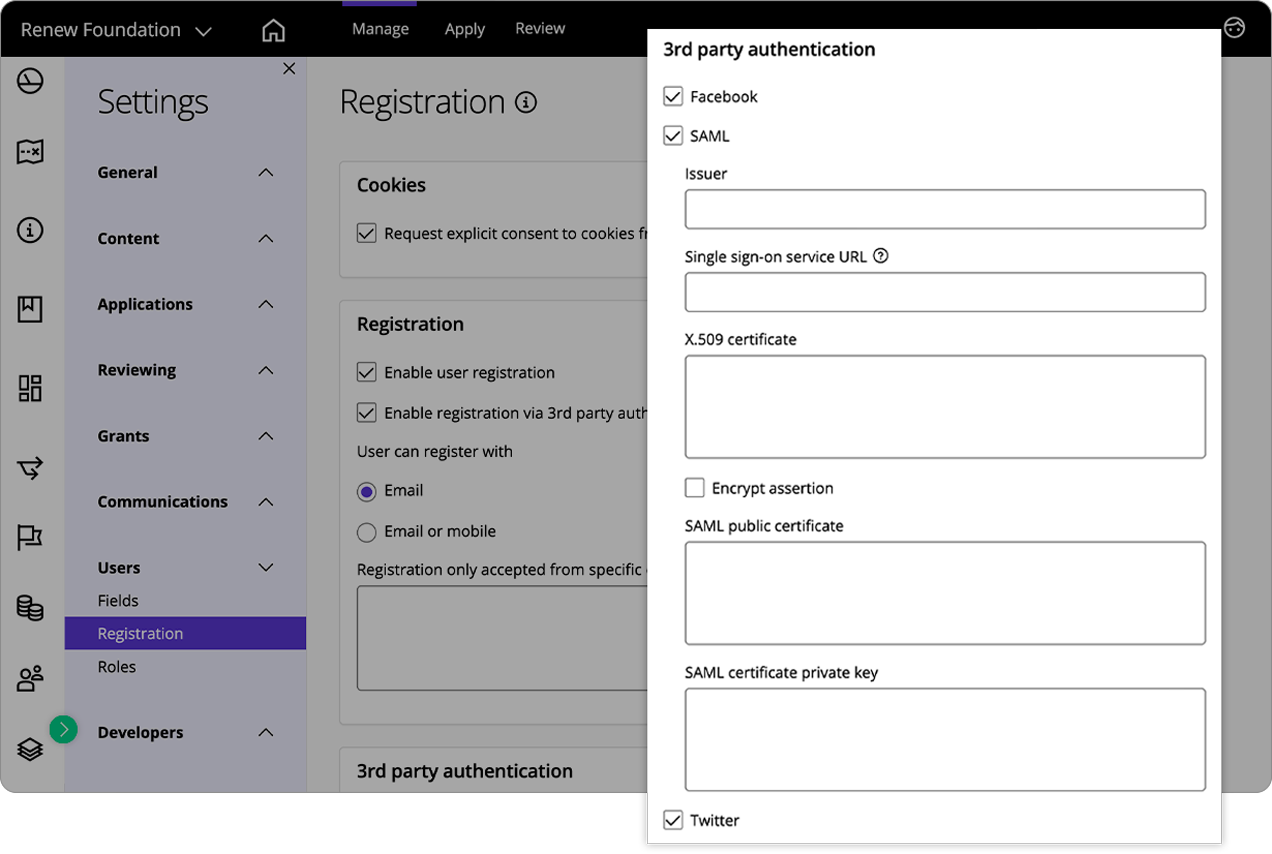This screenshot has height=854, width=1272.
Task: Uncheck the Facebook authentication option
Action: 672,96
